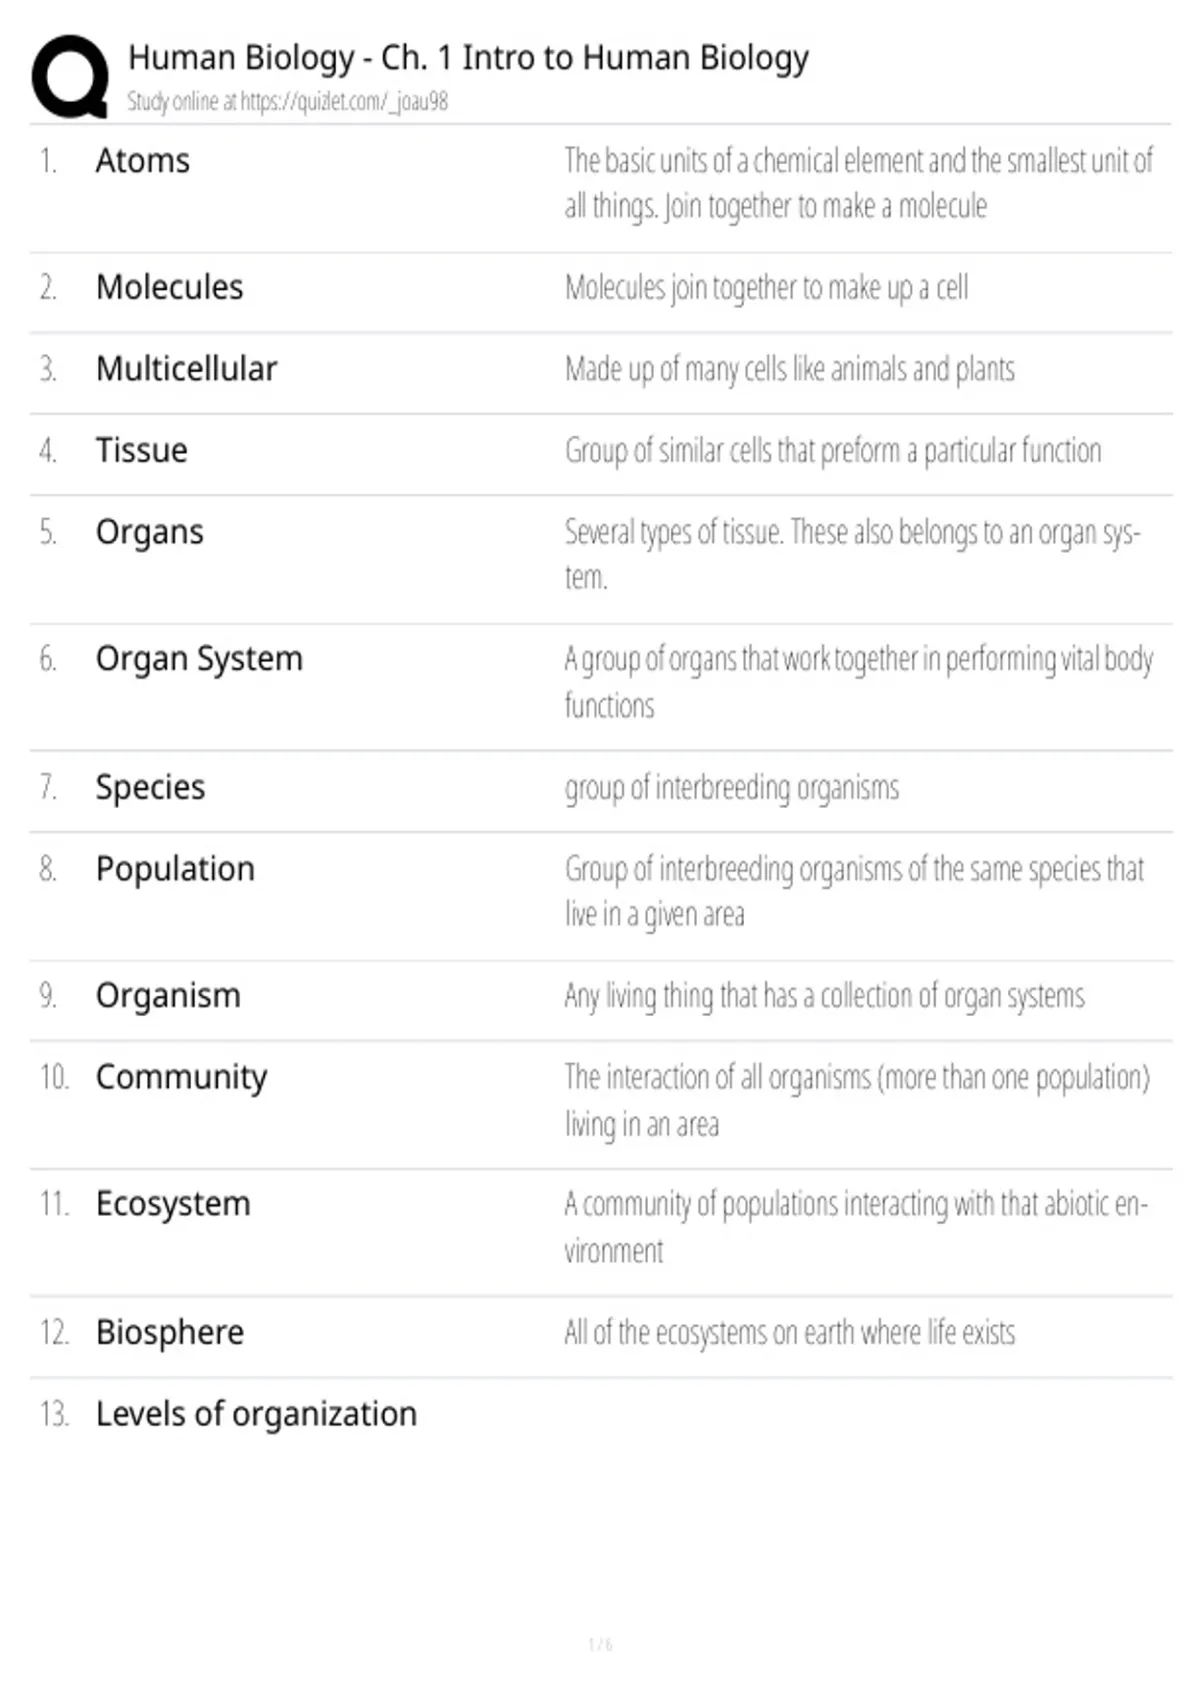Select the Organs term

pyautogui.click(x=149, y=533)
